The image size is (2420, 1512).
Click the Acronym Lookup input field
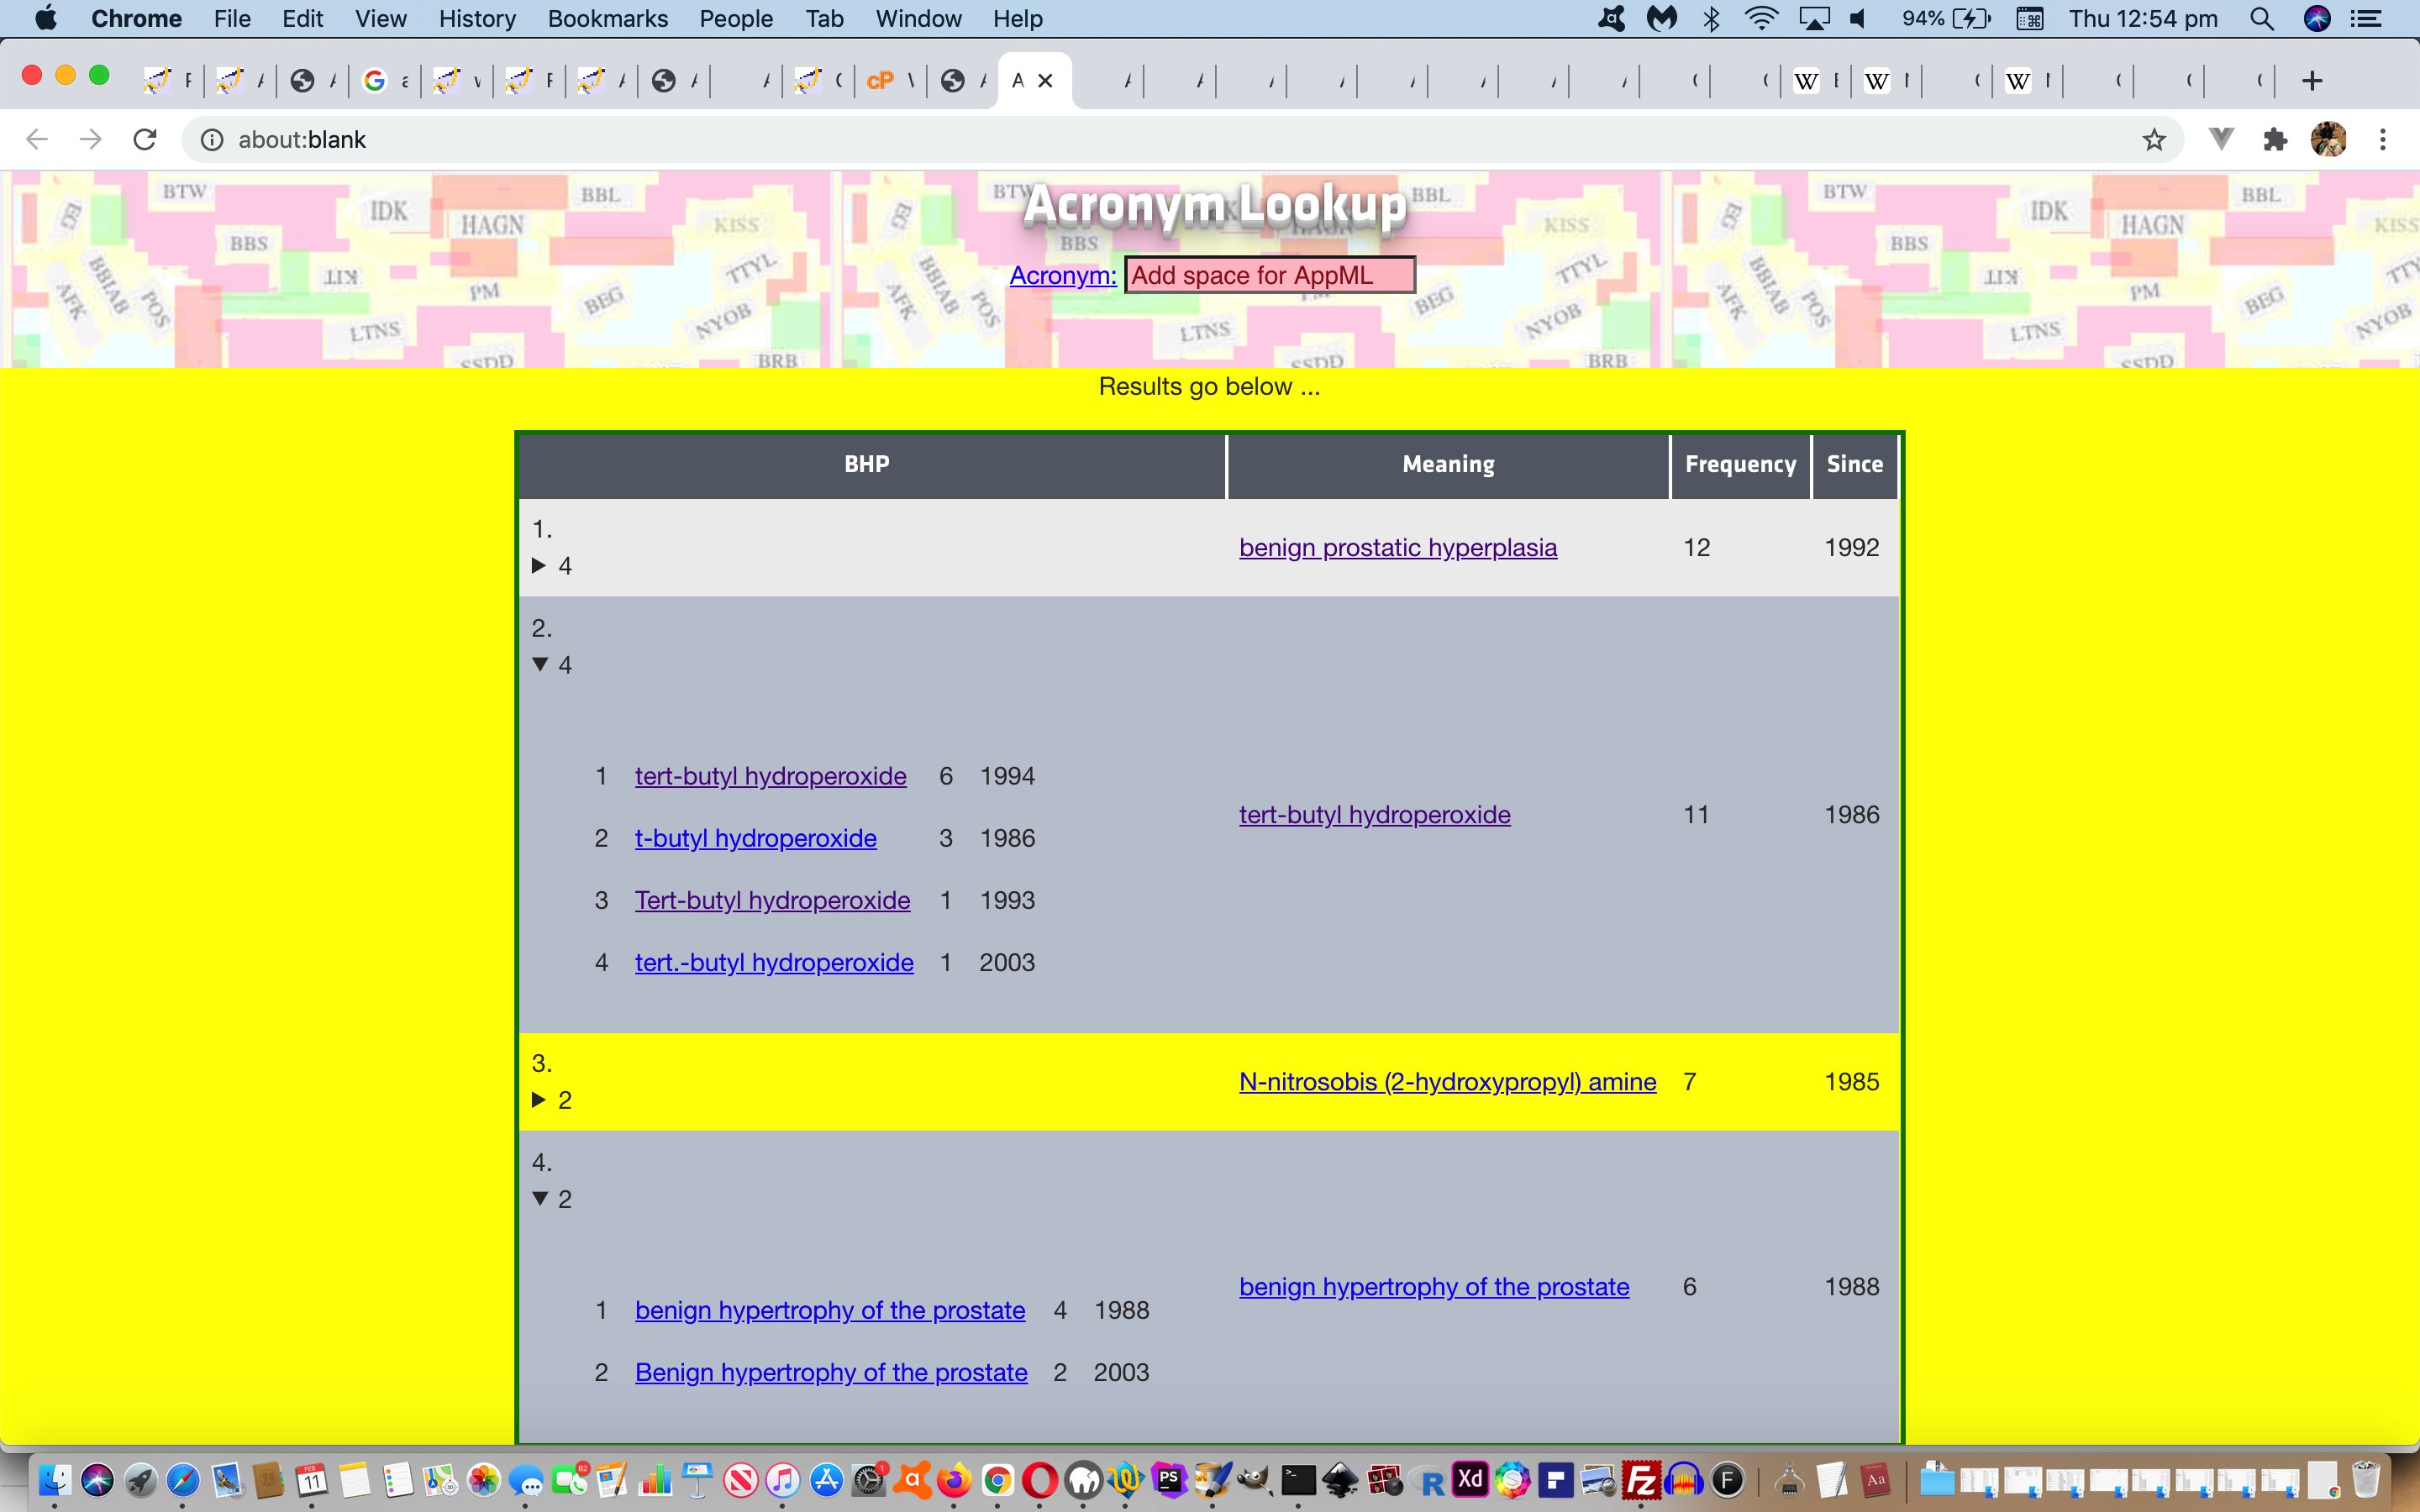pos(1266,276)
